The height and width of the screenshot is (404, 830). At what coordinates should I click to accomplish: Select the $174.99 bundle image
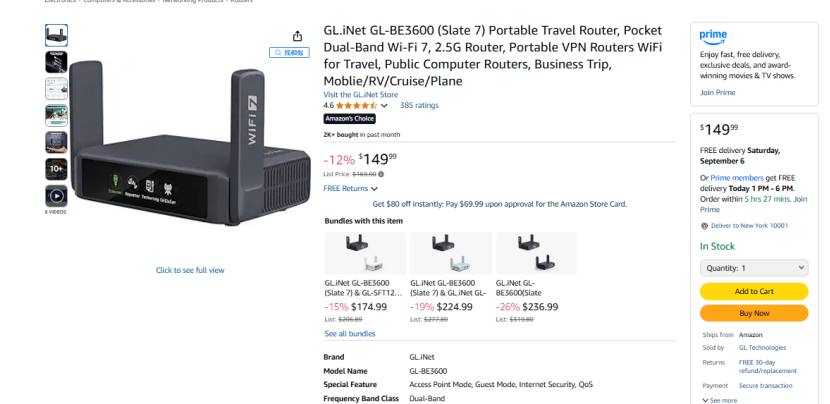pyautogui.click(x=365, y=253)
